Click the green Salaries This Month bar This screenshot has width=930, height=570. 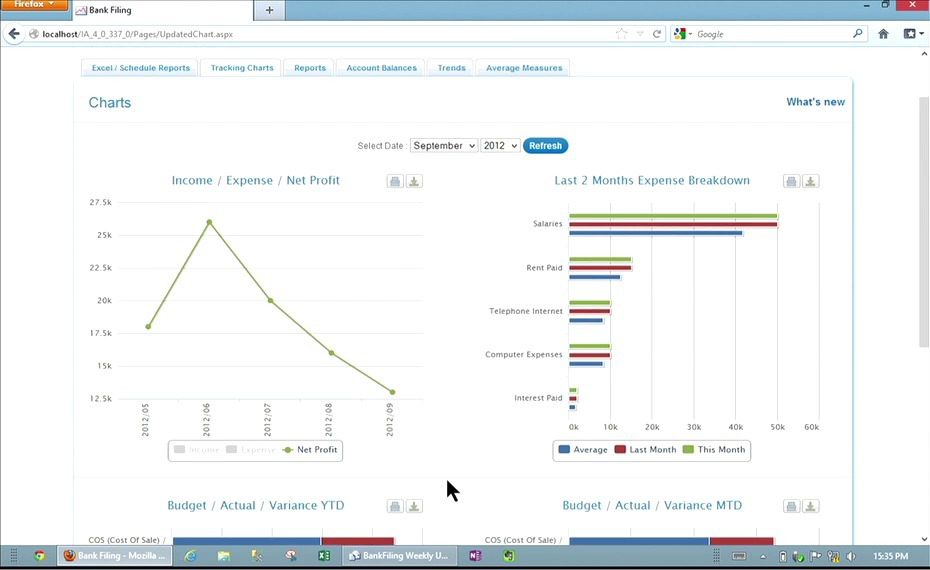[x=673, y=216]
